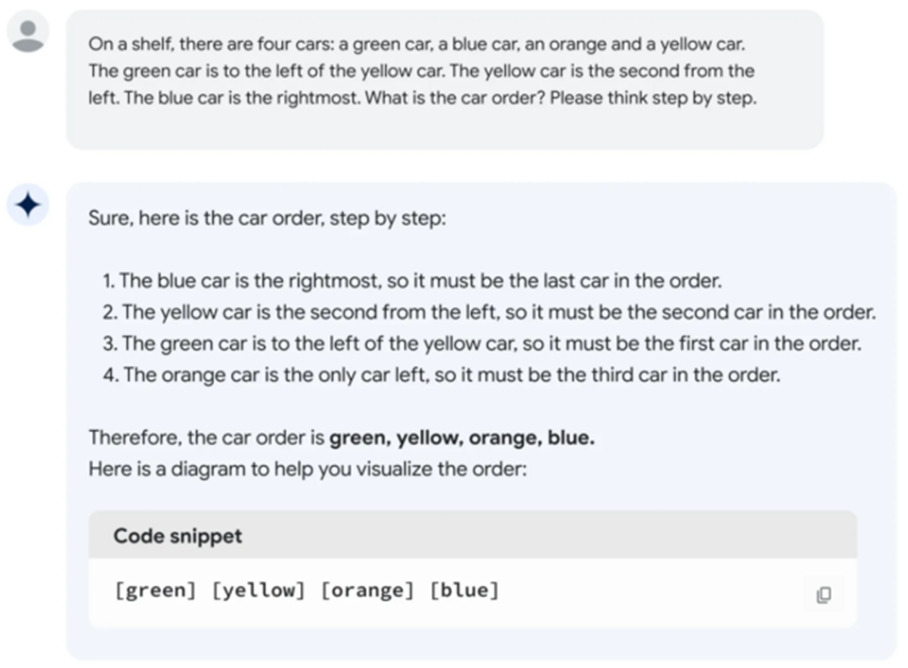The width and height of the screenshot is (908, 668).
Task: Click step 1 about the blue car
Action: pyautogui.click(x=411, y=281)
